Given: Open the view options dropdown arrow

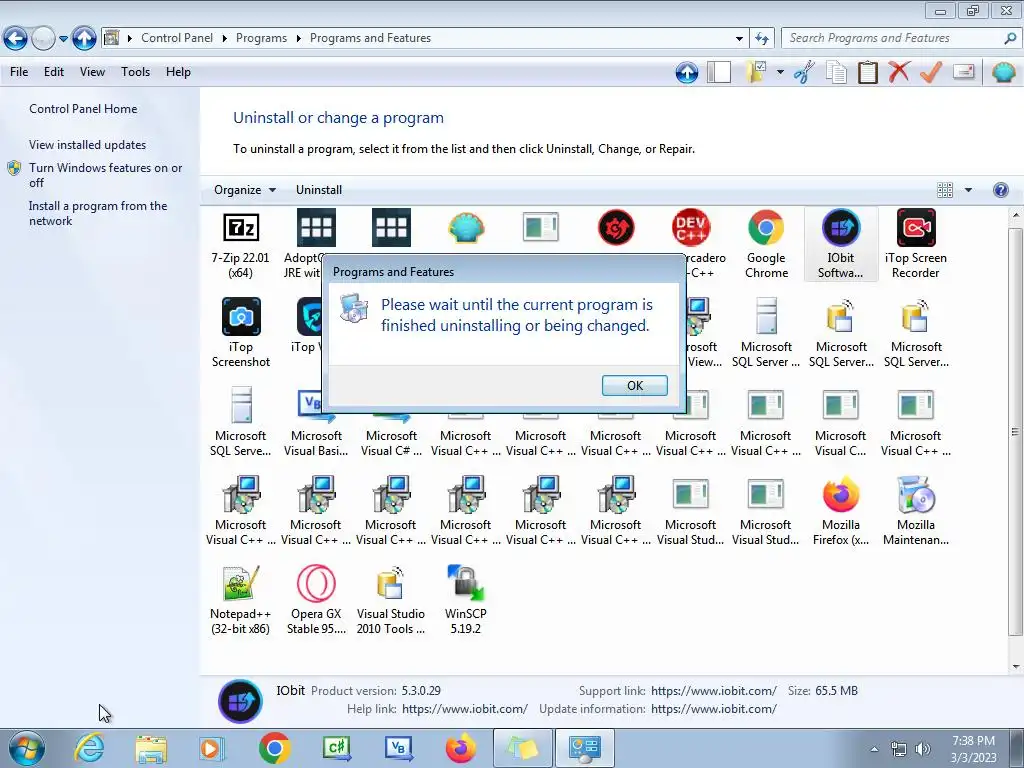Looking at the screenshot, I should coord(968,190).
